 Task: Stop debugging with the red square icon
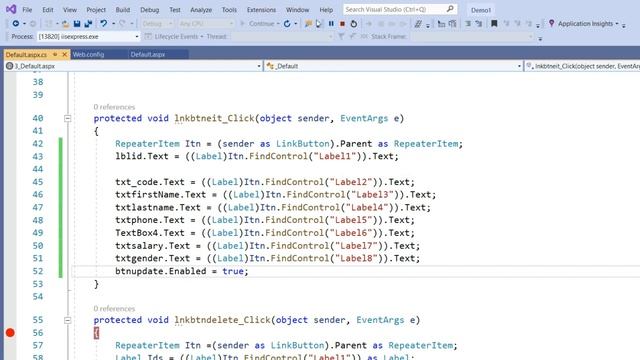[342, 24]
